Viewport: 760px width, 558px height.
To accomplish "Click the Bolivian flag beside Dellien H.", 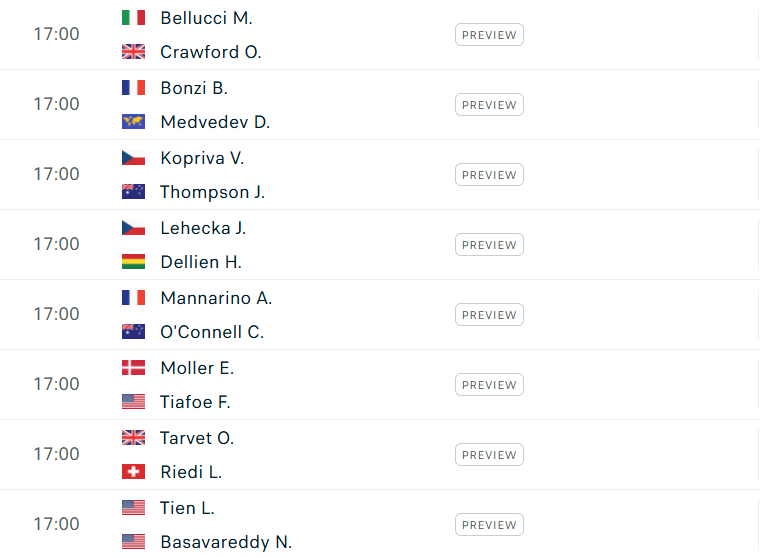I will coord(133,262).
